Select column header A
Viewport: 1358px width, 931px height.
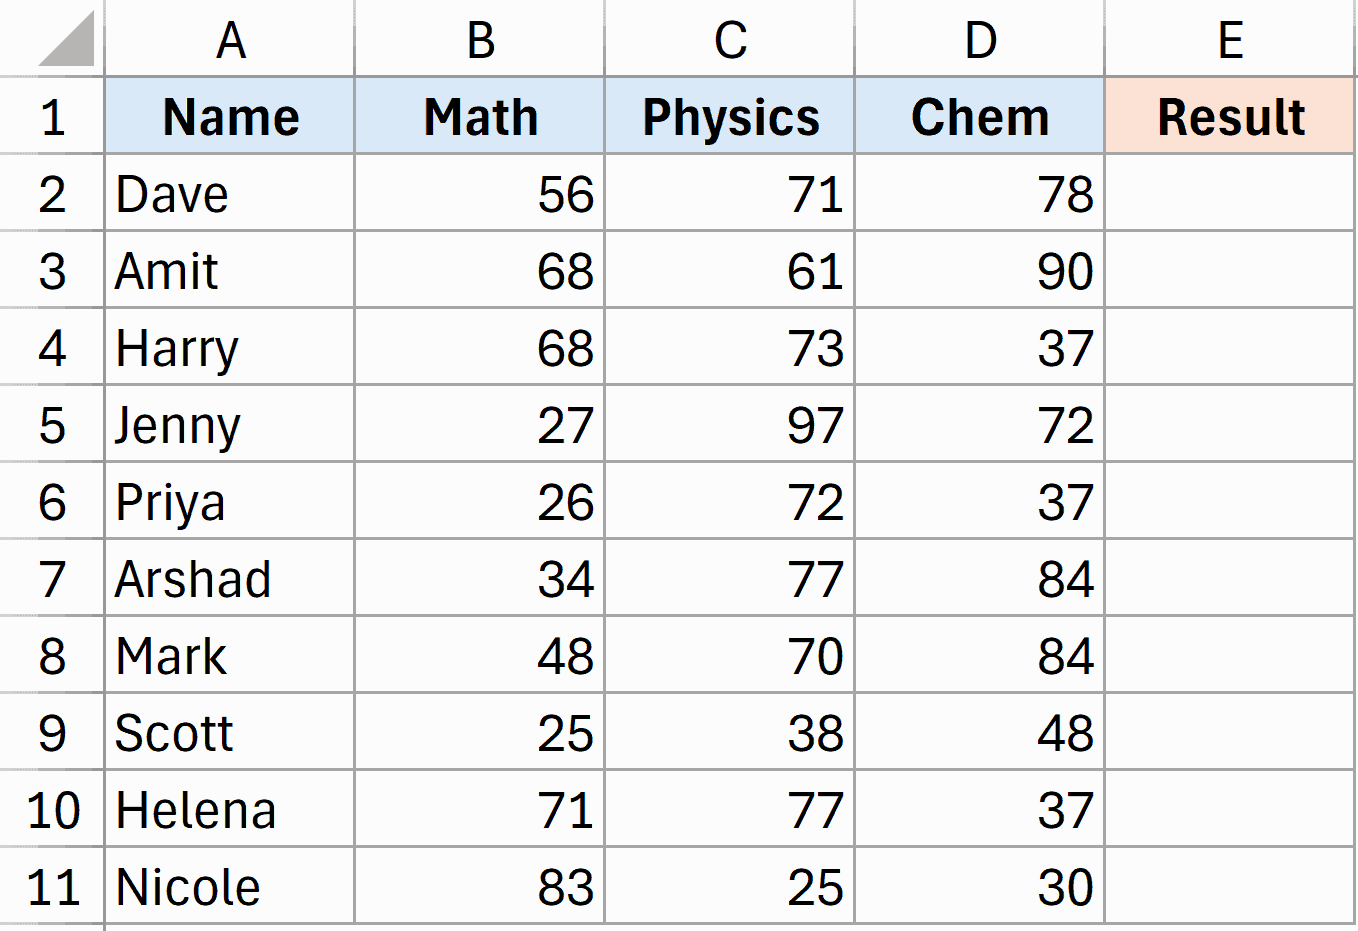[x=229, y=40]
